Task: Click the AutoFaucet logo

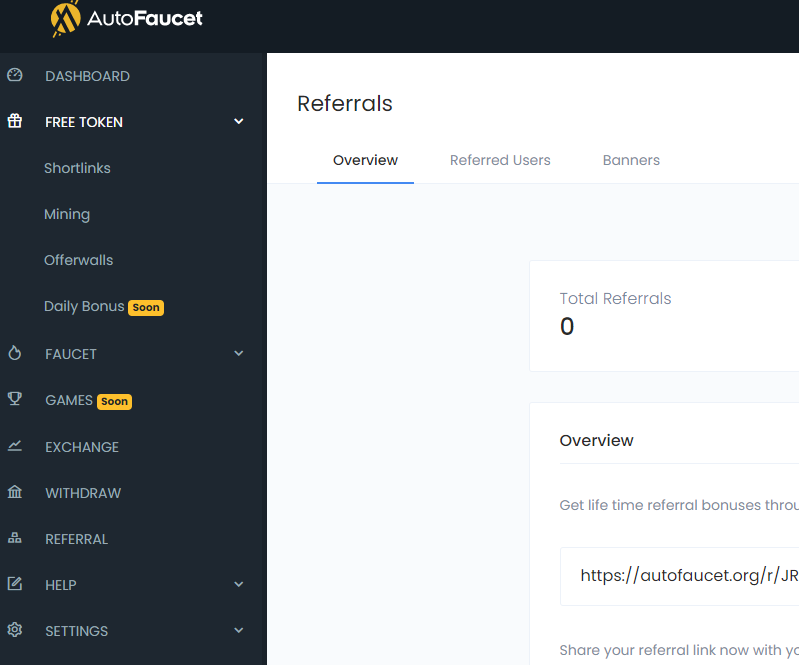Action: 127,19
